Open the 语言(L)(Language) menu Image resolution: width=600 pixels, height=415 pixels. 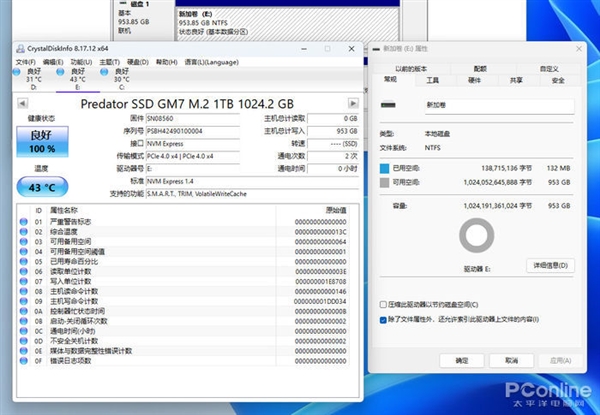(x=212, y=62)
